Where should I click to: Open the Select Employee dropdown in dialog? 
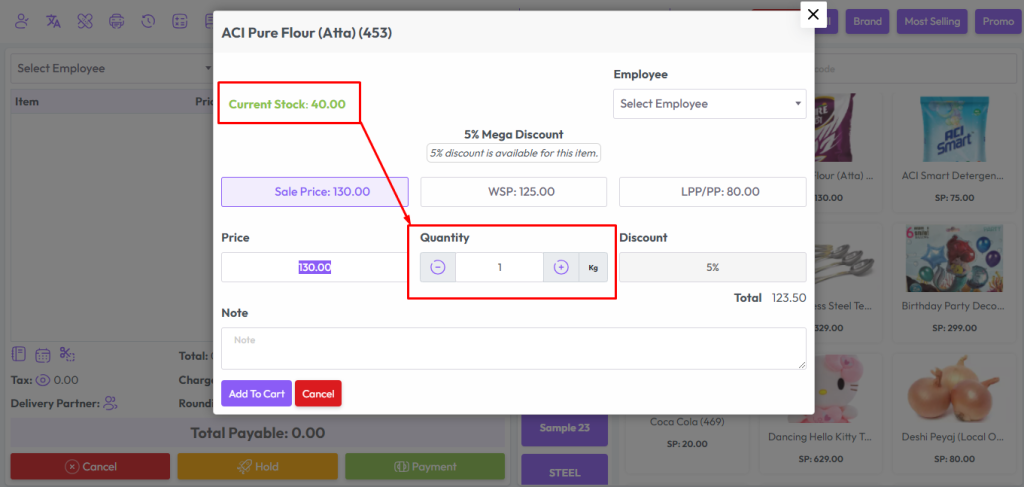(x=710, y=104)
